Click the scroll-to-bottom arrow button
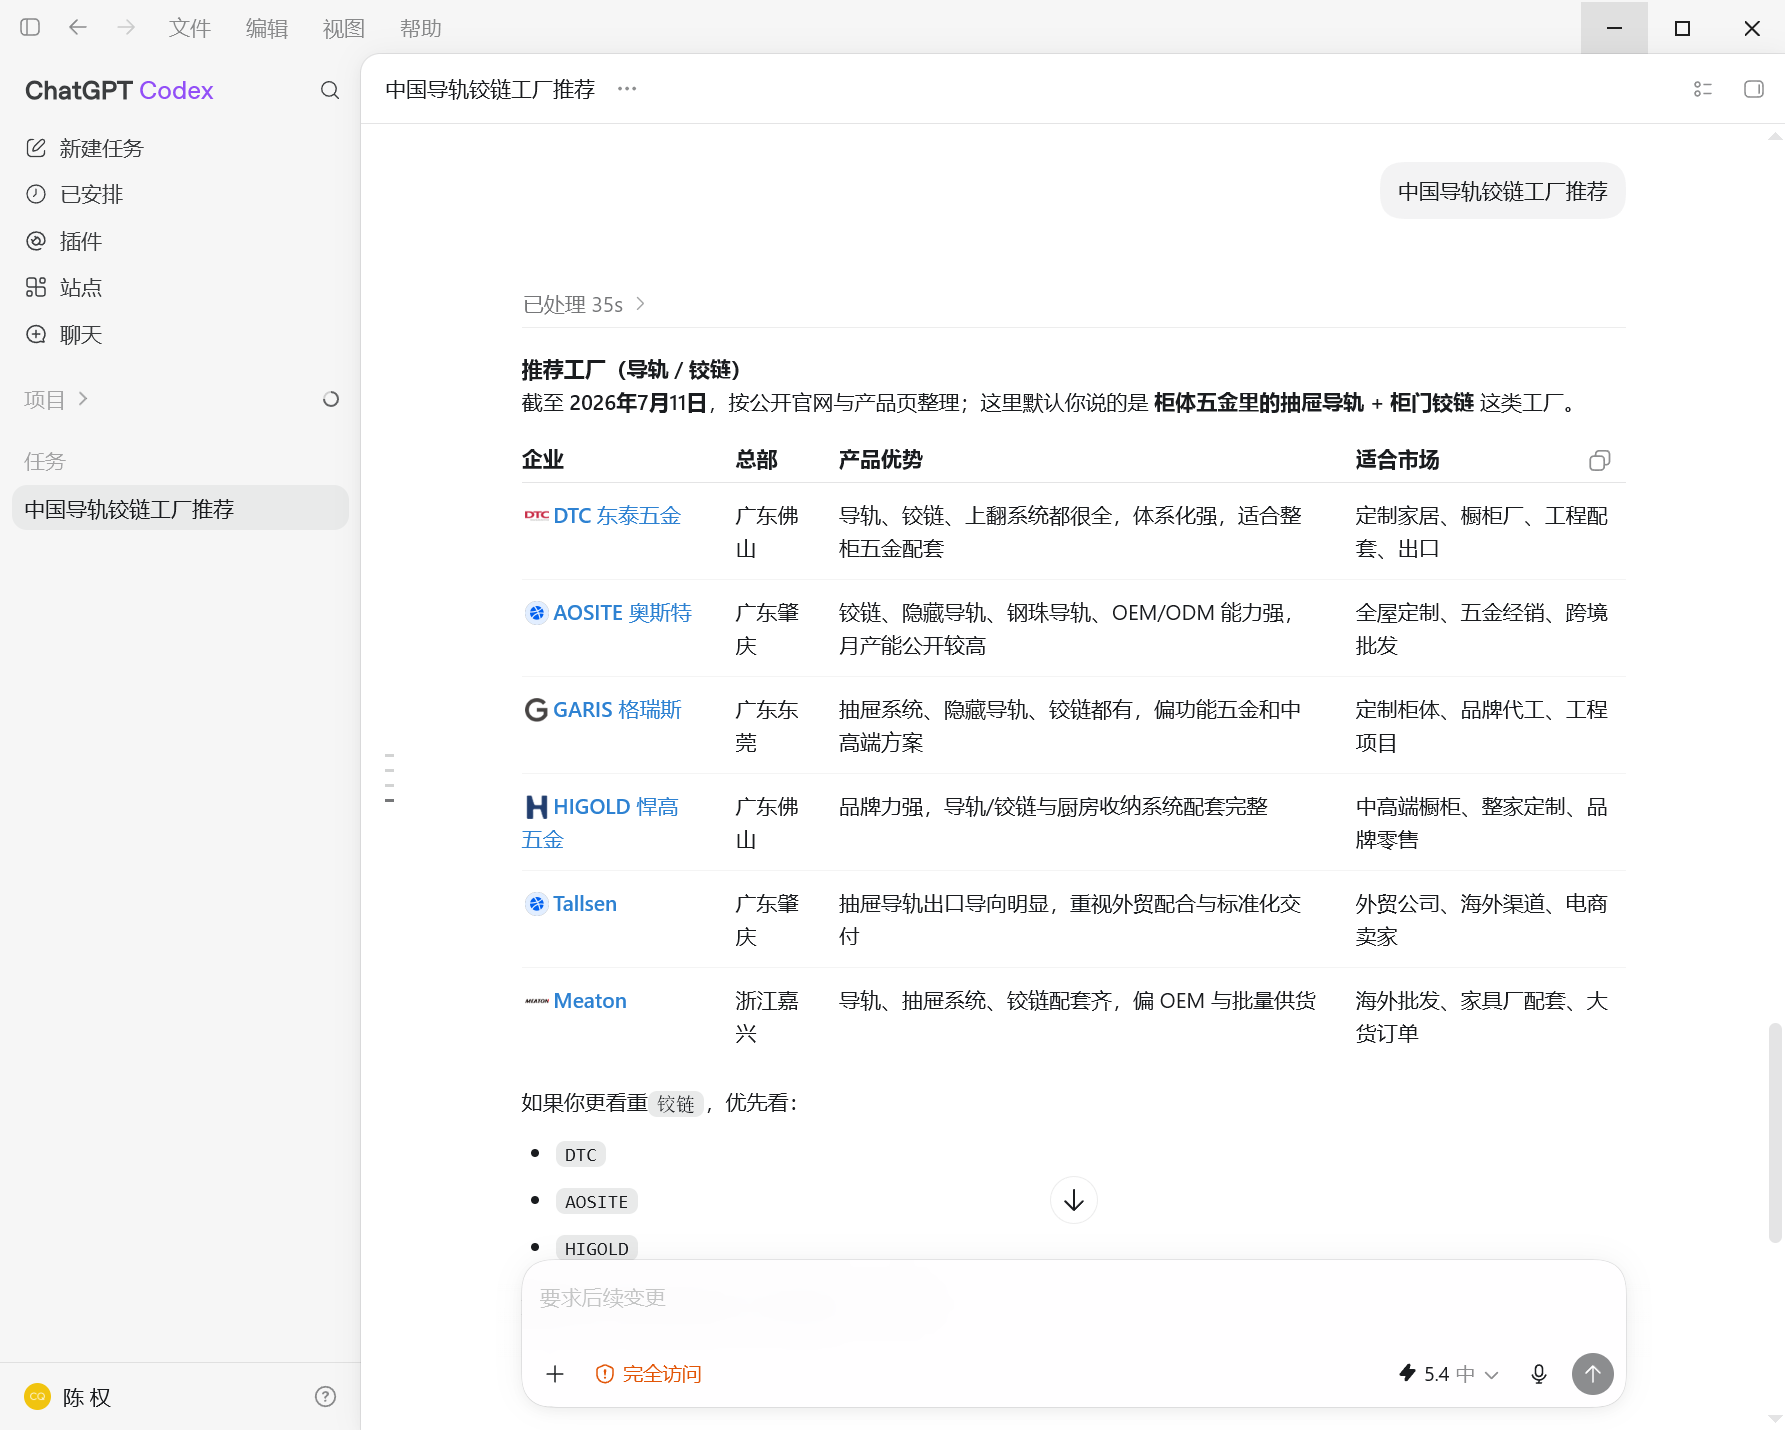This screenshot has width=1785, height=1430. [x=1074, y=1200]
